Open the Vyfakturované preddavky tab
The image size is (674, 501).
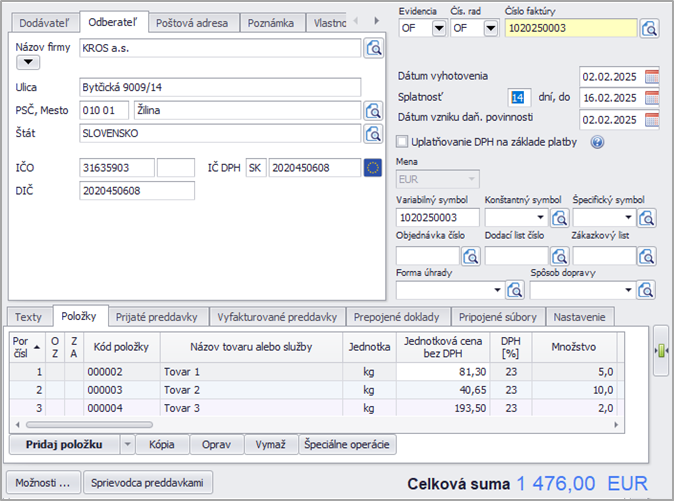(x=277, y=317)
